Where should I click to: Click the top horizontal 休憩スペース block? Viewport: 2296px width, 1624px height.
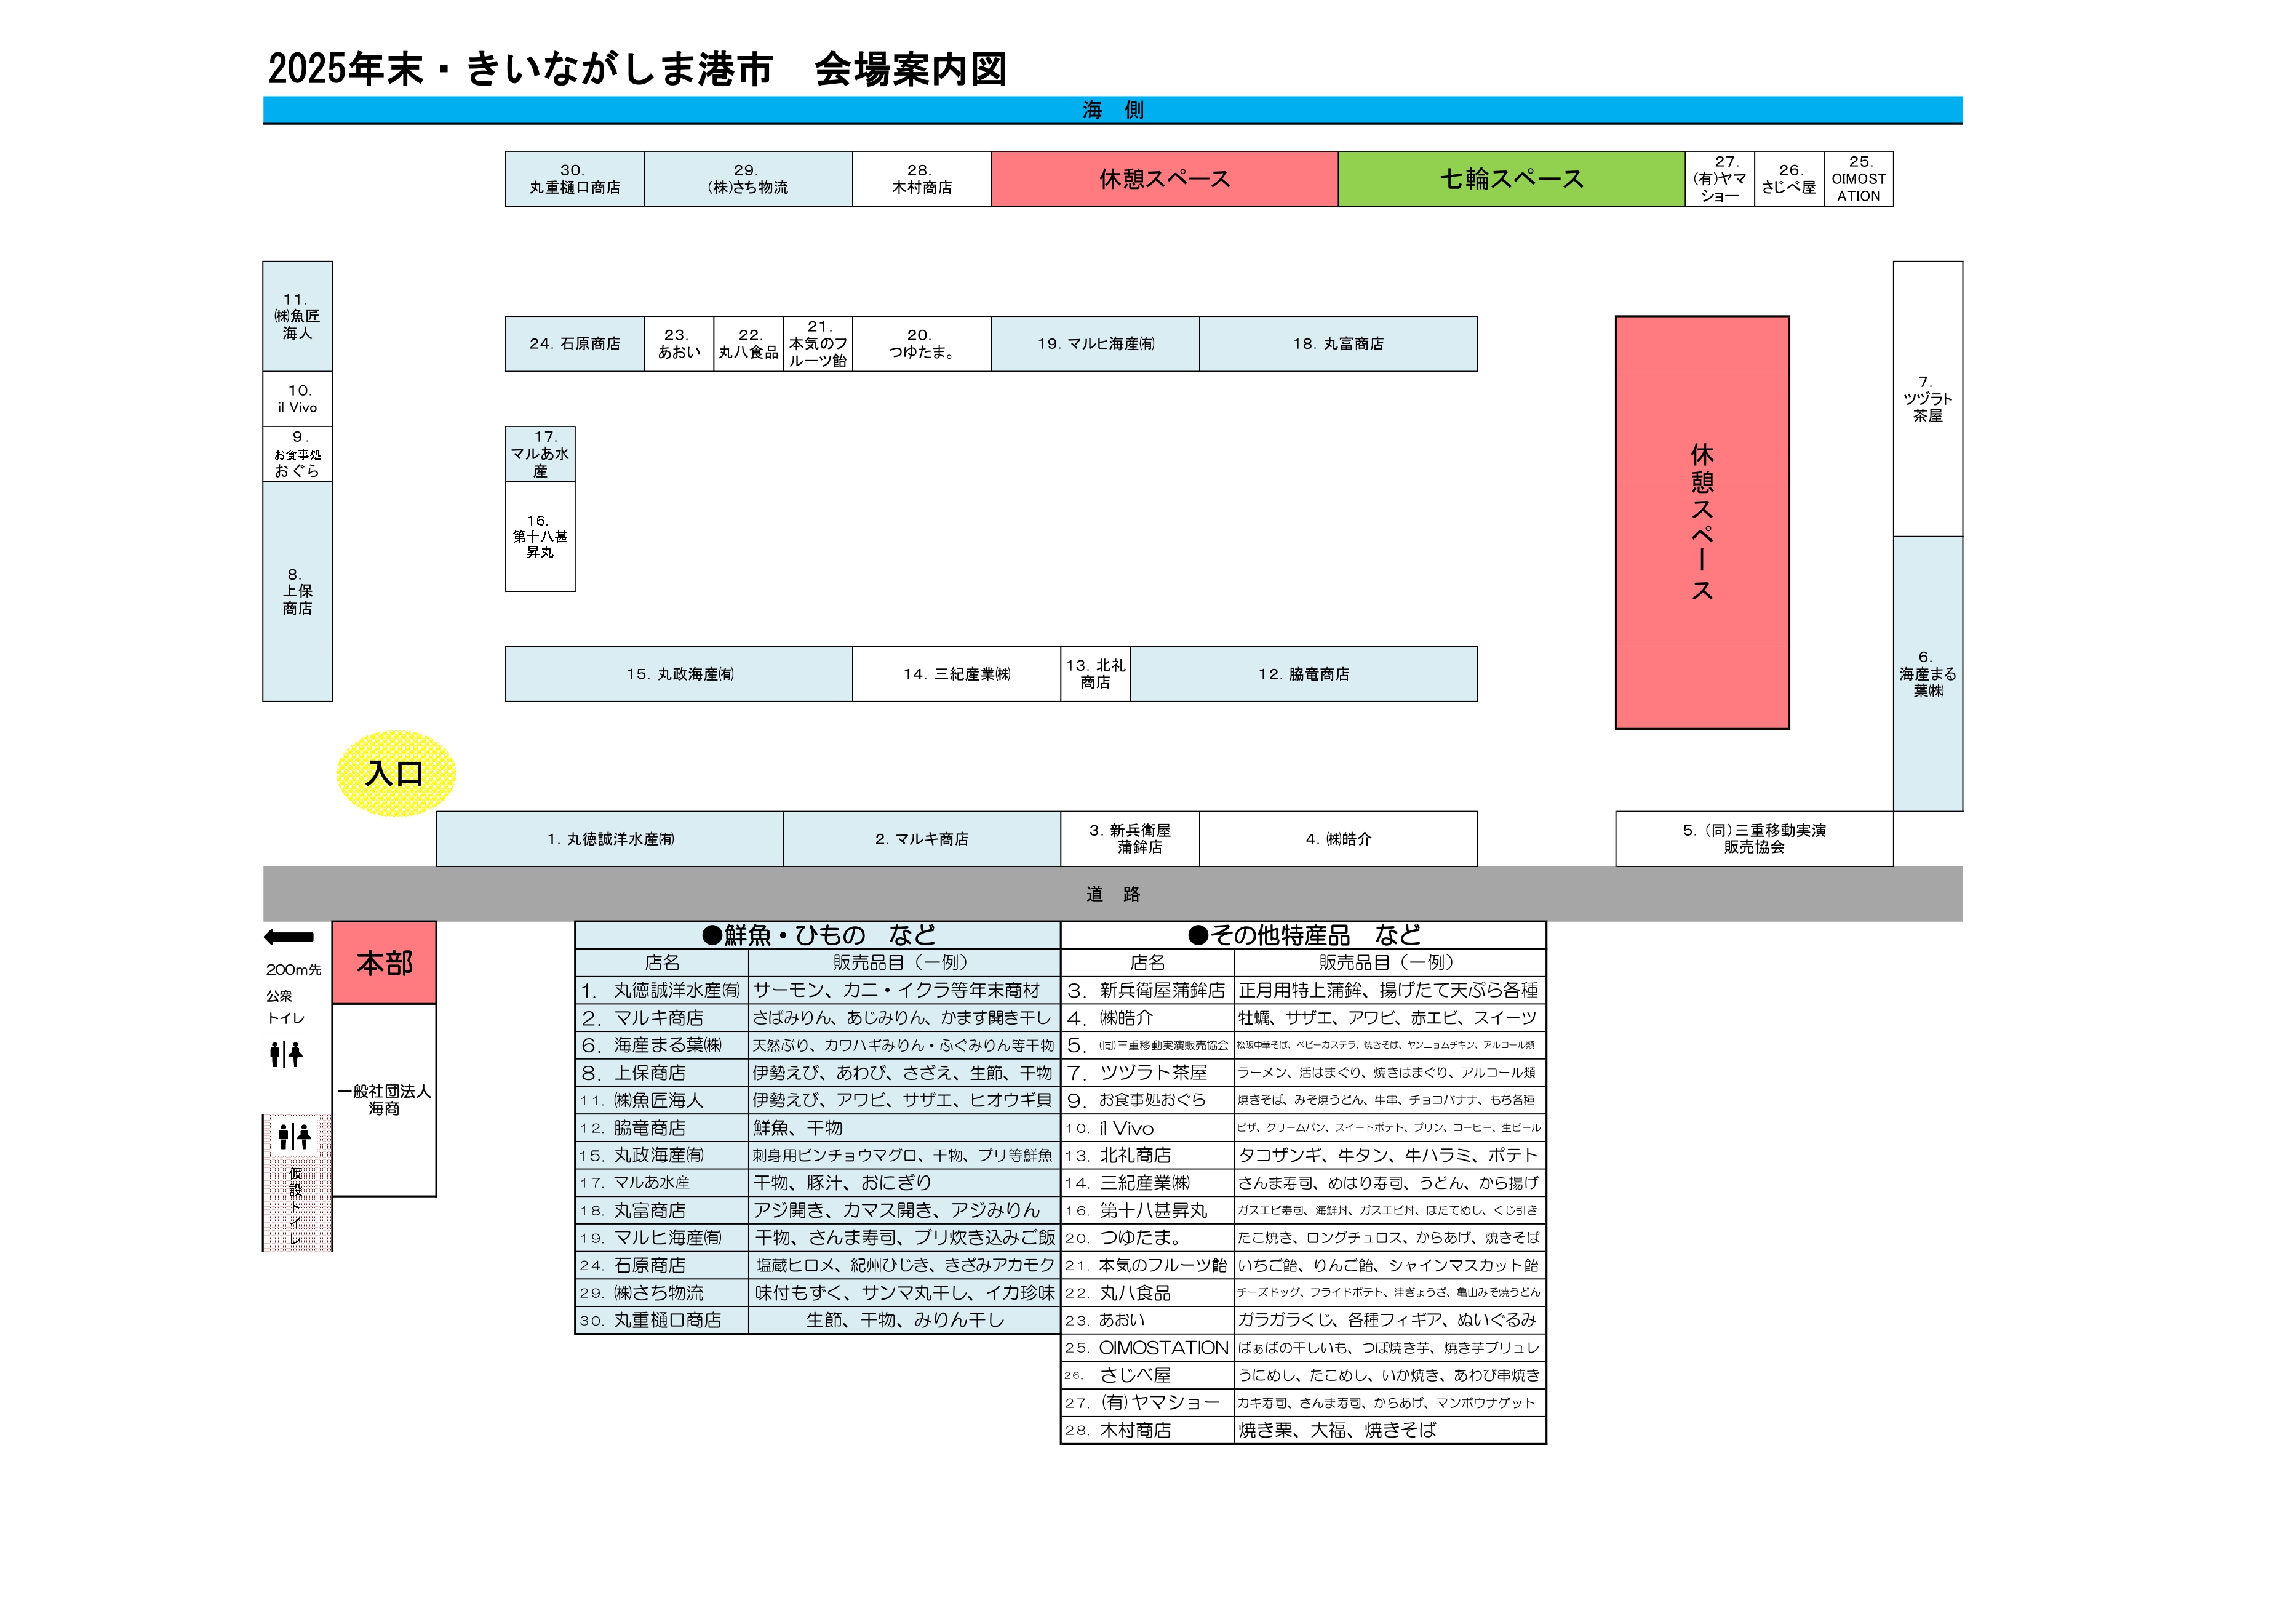pyautogui.click(x=1164, y=179)
